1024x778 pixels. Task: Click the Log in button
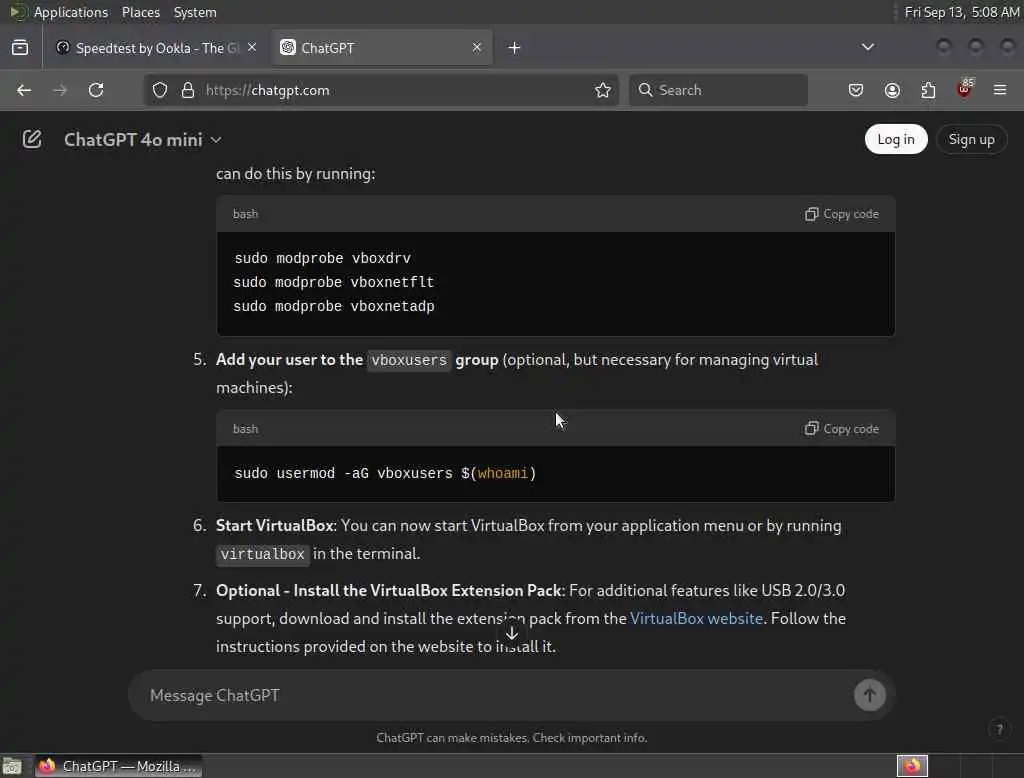(x=896, y=139)
